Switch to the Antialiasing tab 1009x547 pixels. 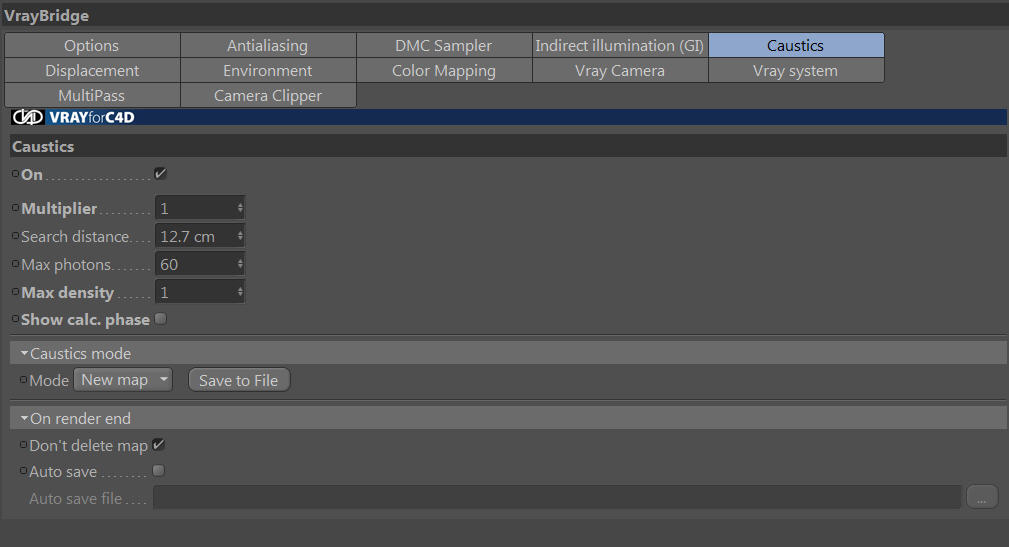tap(268, 46)
